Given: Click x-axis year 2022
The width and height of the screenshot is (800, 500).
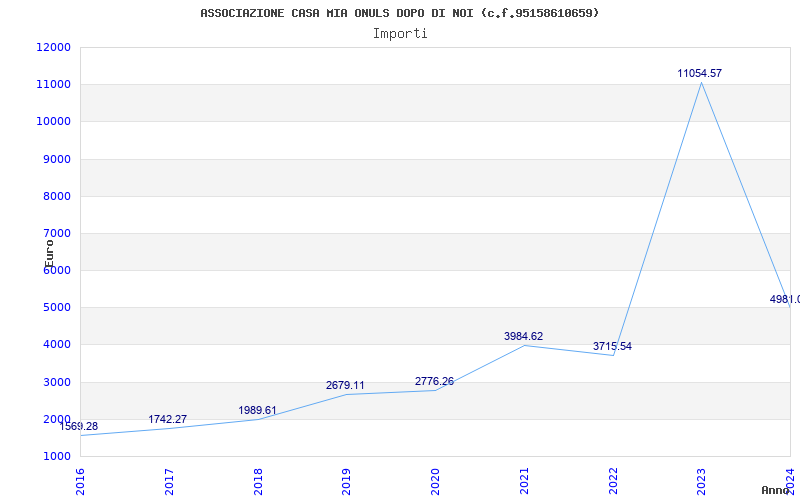Looking at the screenshot, I should coord(613,482).
